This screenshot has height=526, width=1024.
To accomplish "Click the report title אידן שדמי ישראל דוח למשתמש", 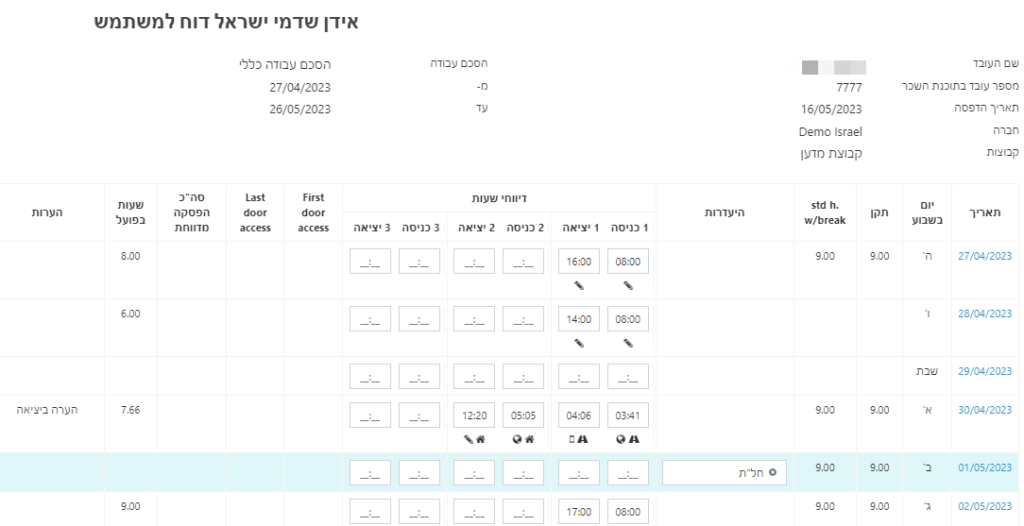I will click(227, 22).
